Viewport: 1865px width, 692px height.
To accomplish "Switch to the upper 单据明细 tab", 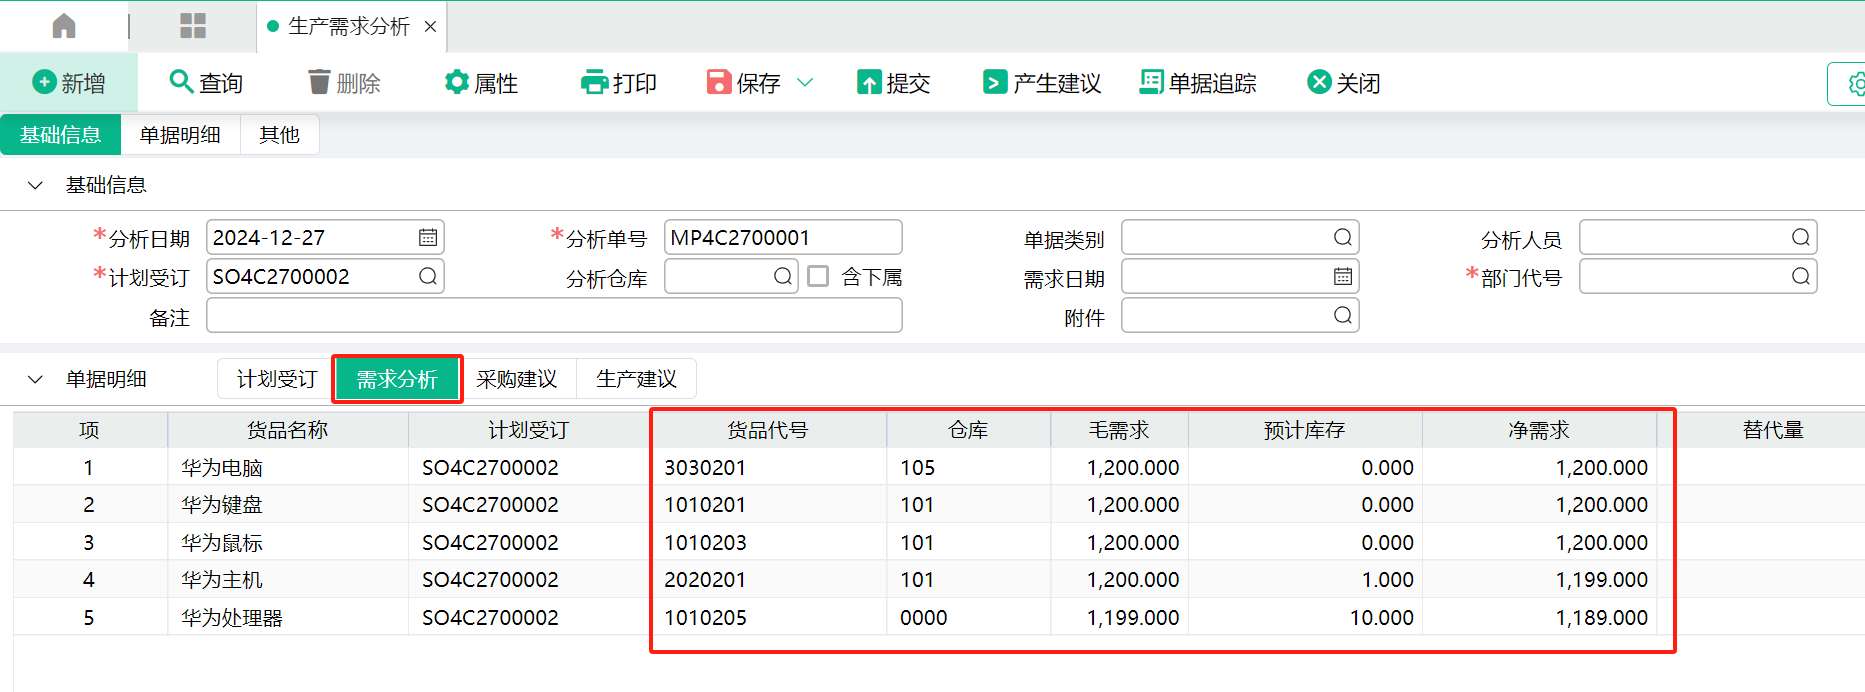I will pyautogui.click(x=180, y=135).
